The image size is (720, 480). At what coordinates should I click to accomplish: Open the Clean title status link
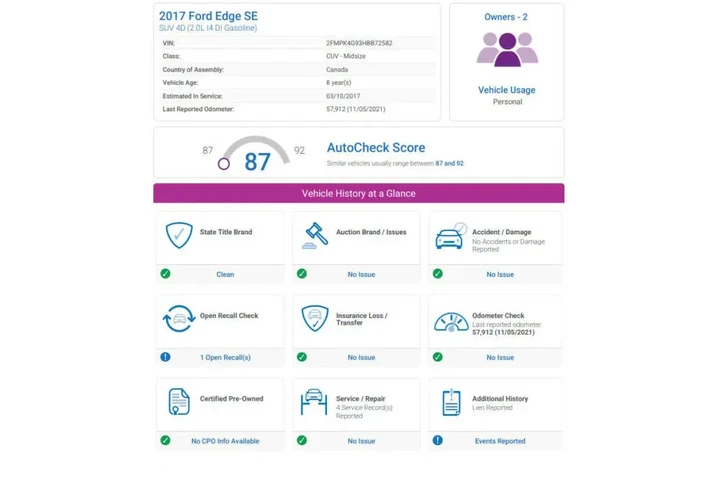click(225, 274)
